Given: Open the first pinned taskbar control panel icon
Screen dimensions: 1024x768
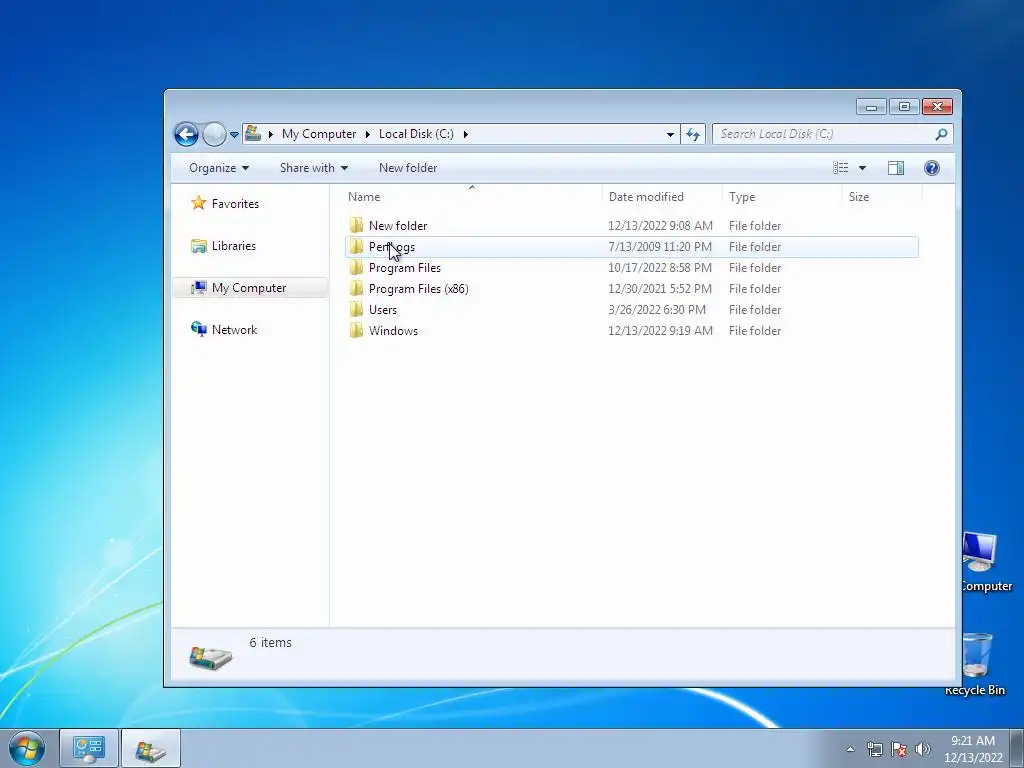Looking at the screenshot, I should (x=89, y=748).
